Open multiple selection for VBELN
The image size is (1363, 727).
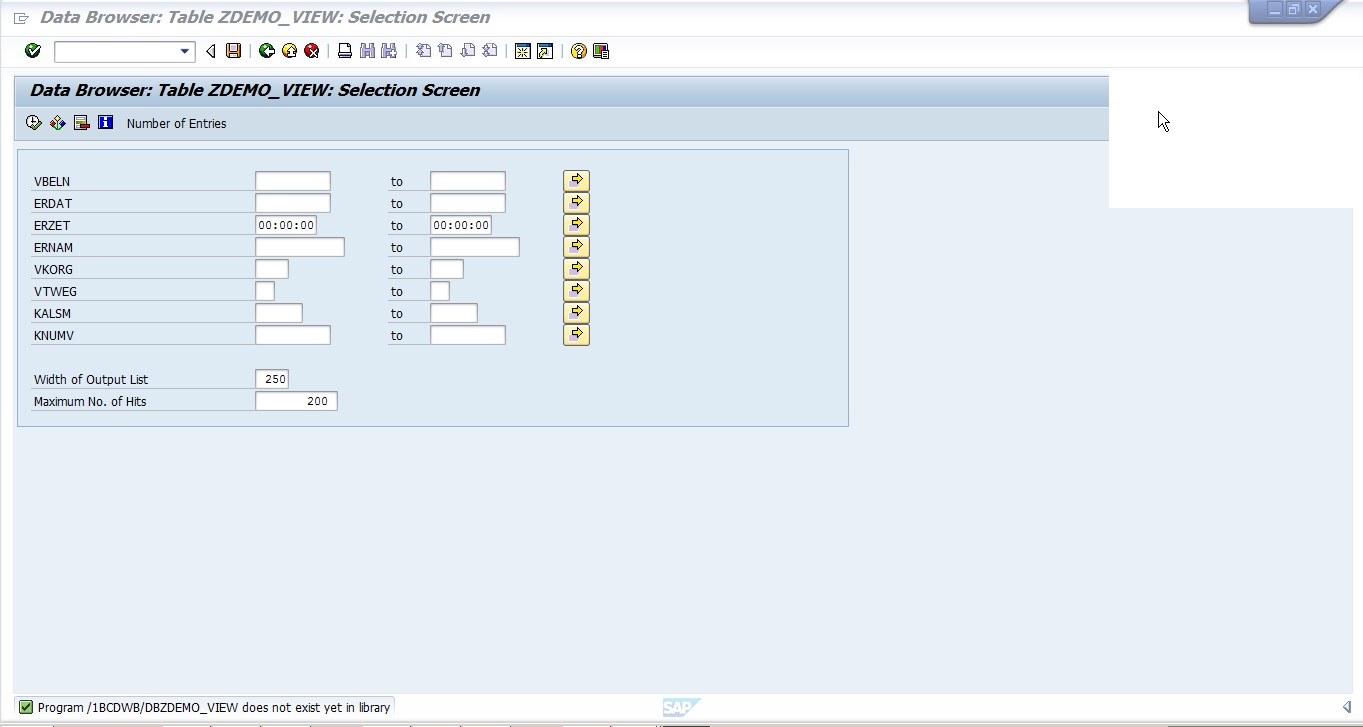coord(576,180)
